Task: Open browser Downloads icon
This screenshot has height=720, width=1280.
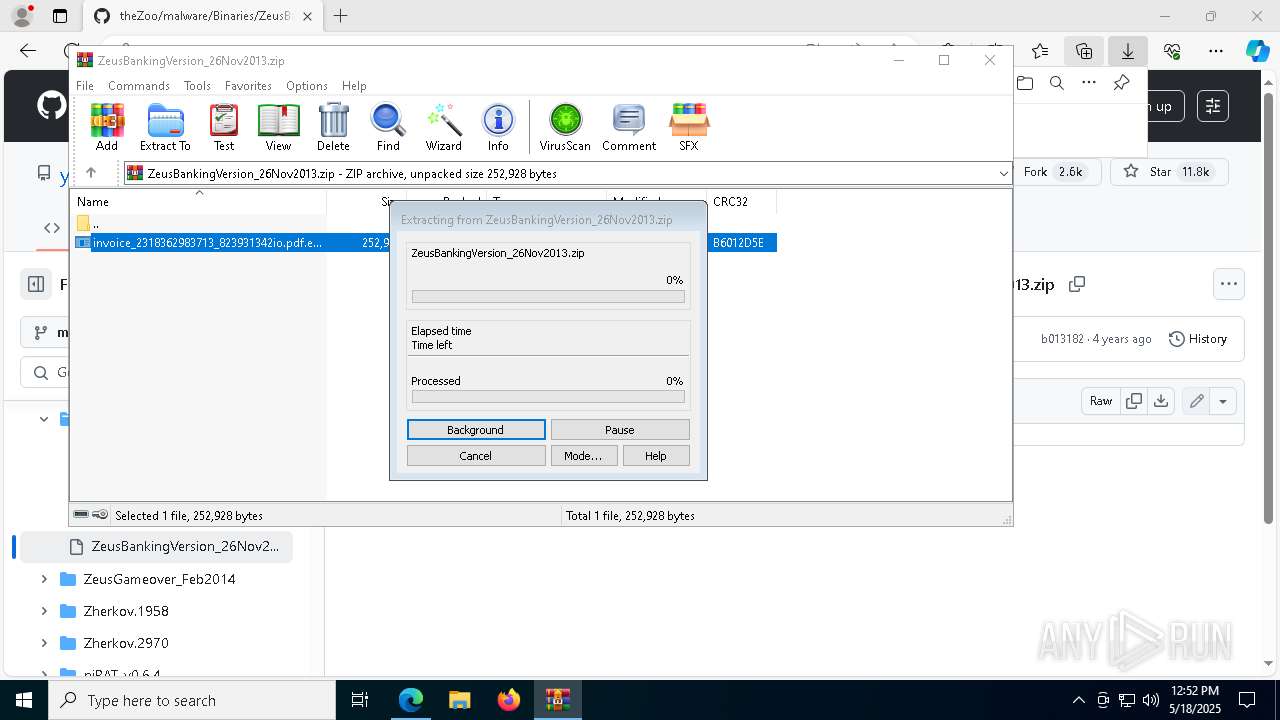Action: click(1128, 51)
